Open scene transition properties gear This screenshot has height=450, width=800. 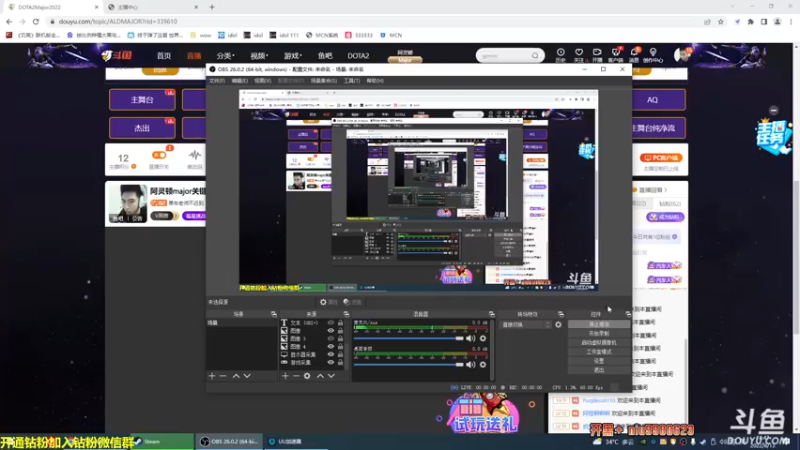(558, 324)
